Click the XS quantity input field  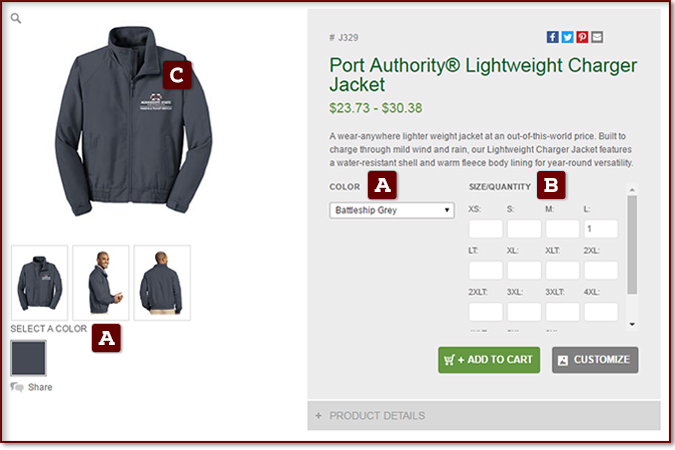coord(486,229)
